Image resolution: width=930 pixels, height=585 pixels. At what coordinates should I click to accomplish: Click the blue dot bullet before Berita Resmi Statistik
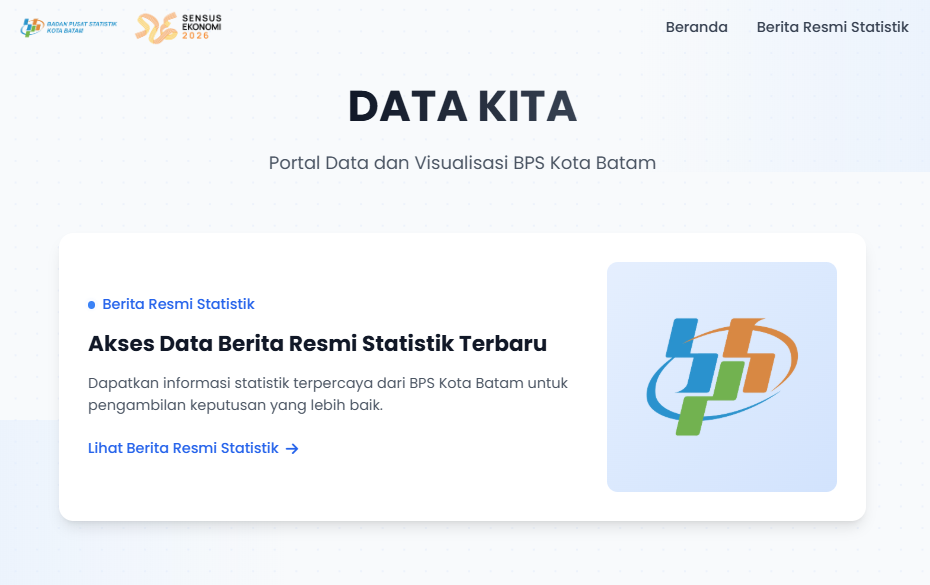pos(91,304)
